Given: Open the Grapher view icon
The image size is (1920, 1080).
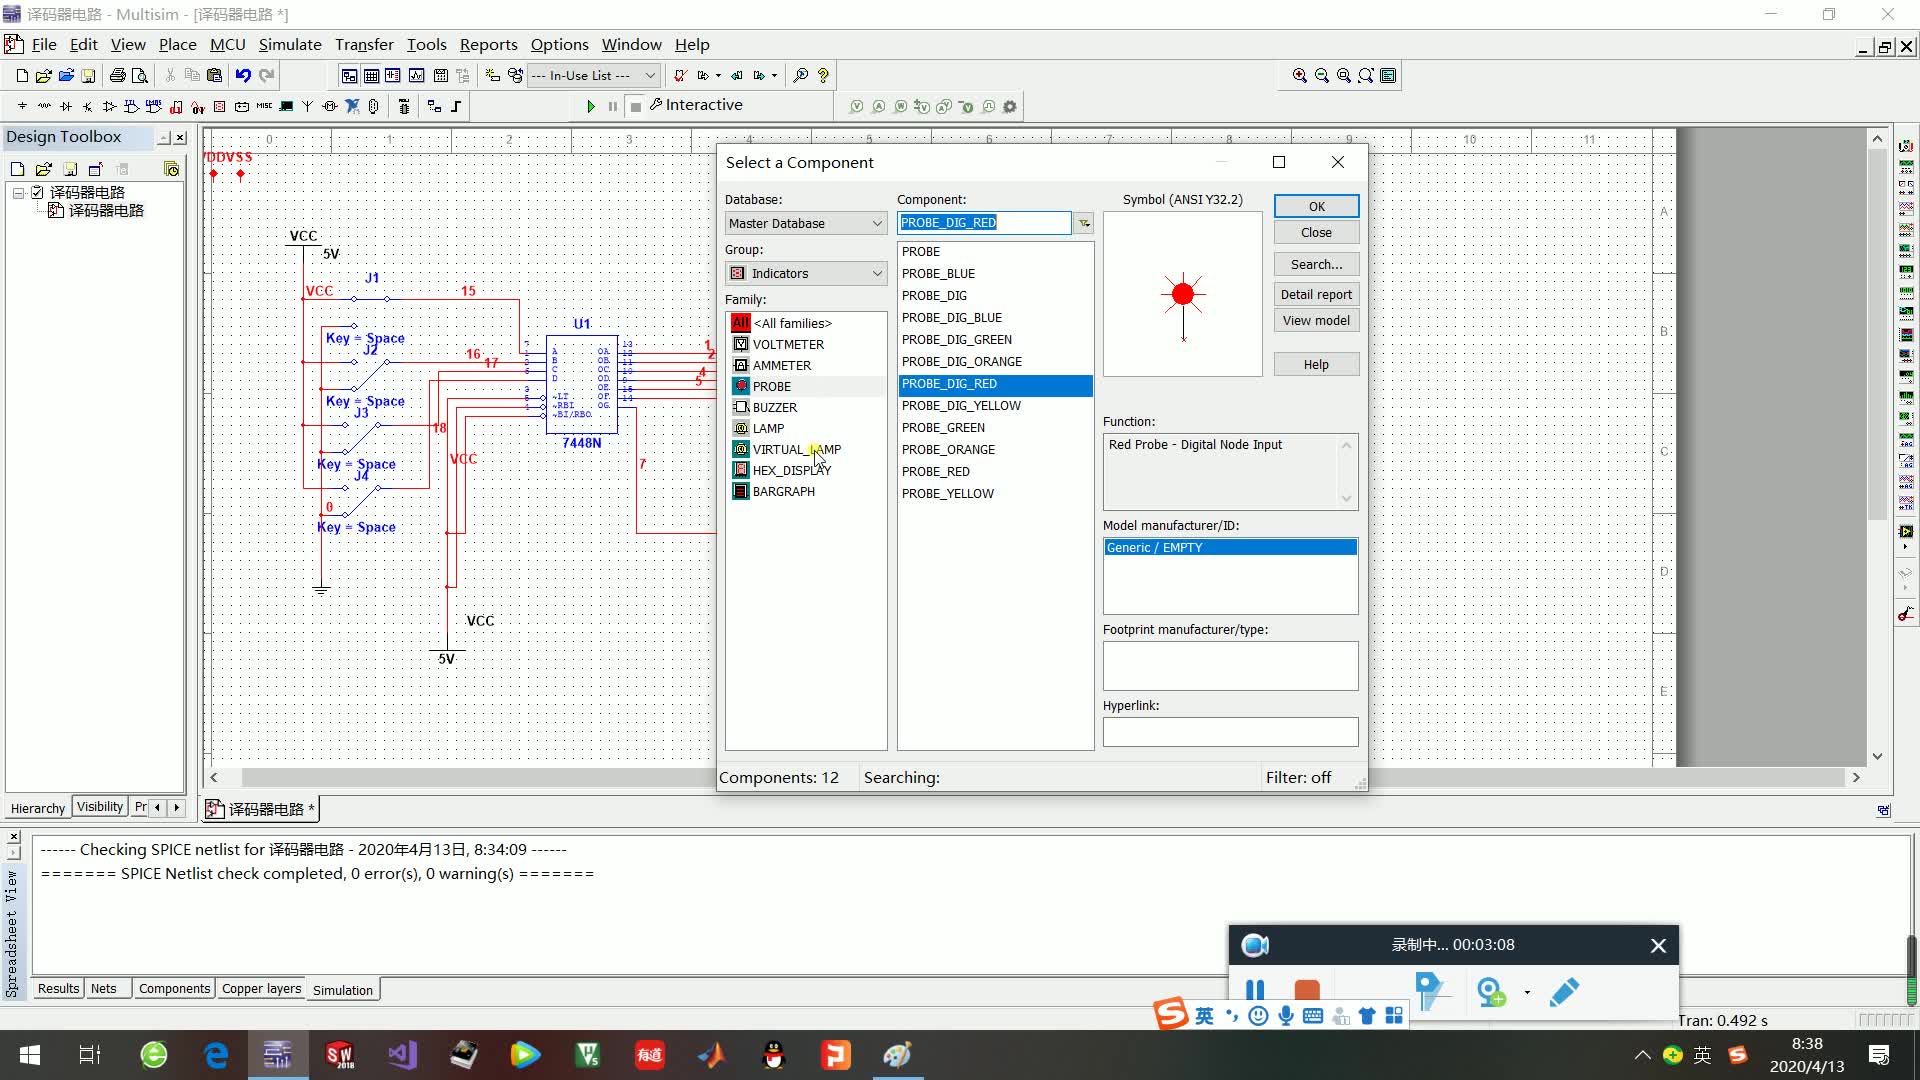Looking at the screenshot, I should click(x=416, y=75).
